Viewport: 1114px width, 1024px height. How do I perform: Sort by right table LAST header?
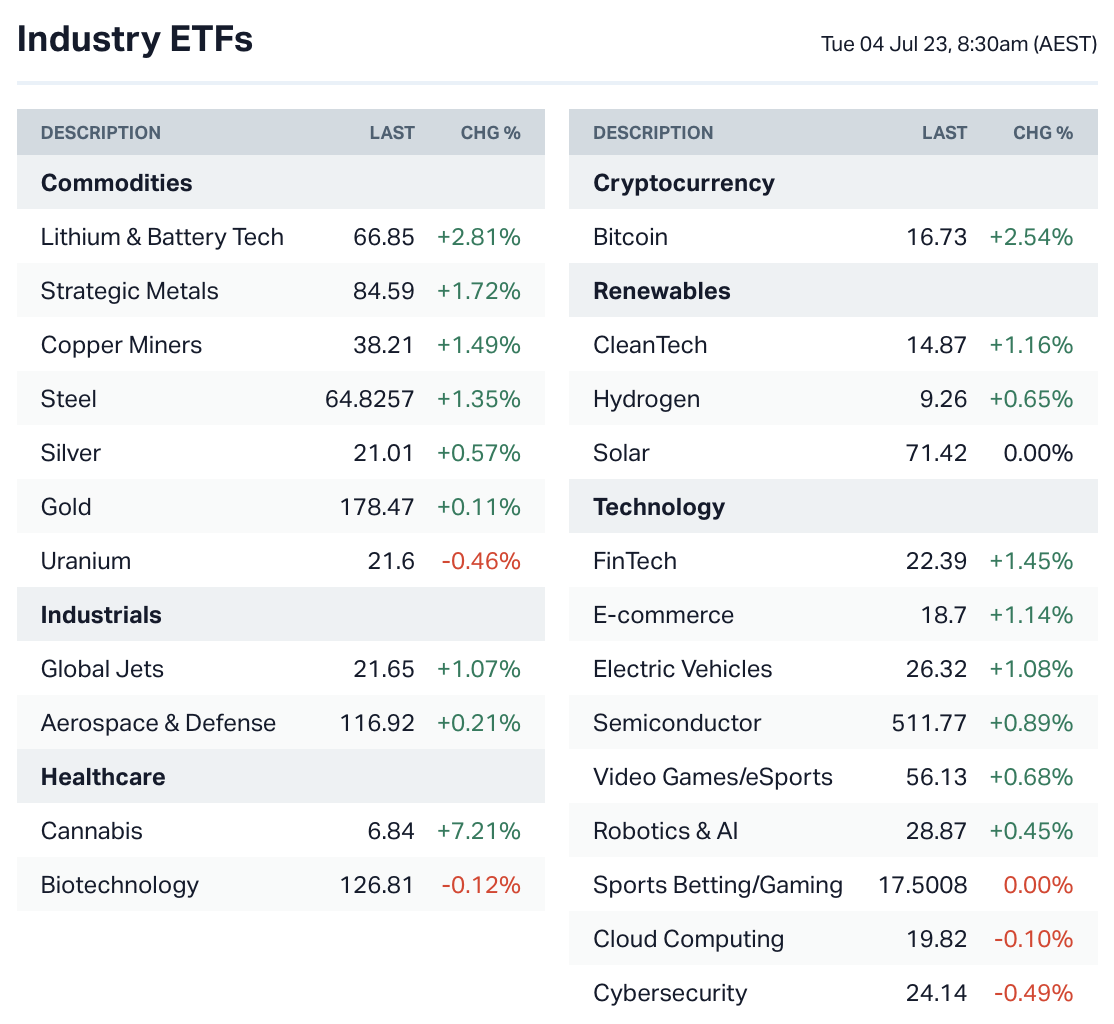(944, 133)
